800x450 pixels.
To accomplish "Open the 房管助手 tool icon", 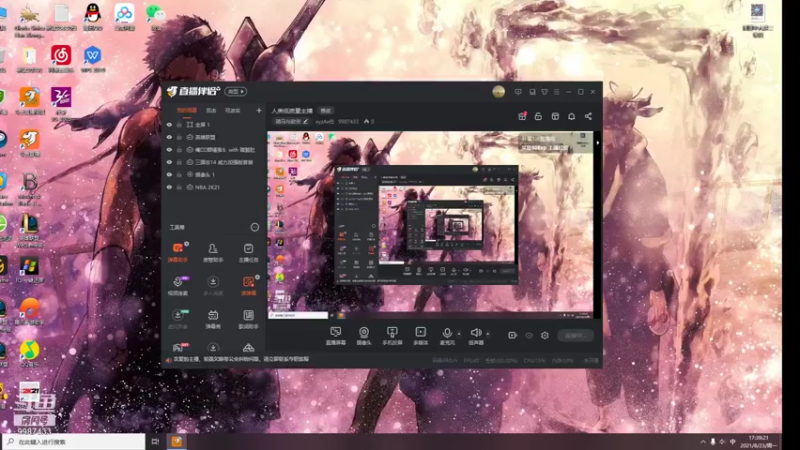I will [213, 252].
